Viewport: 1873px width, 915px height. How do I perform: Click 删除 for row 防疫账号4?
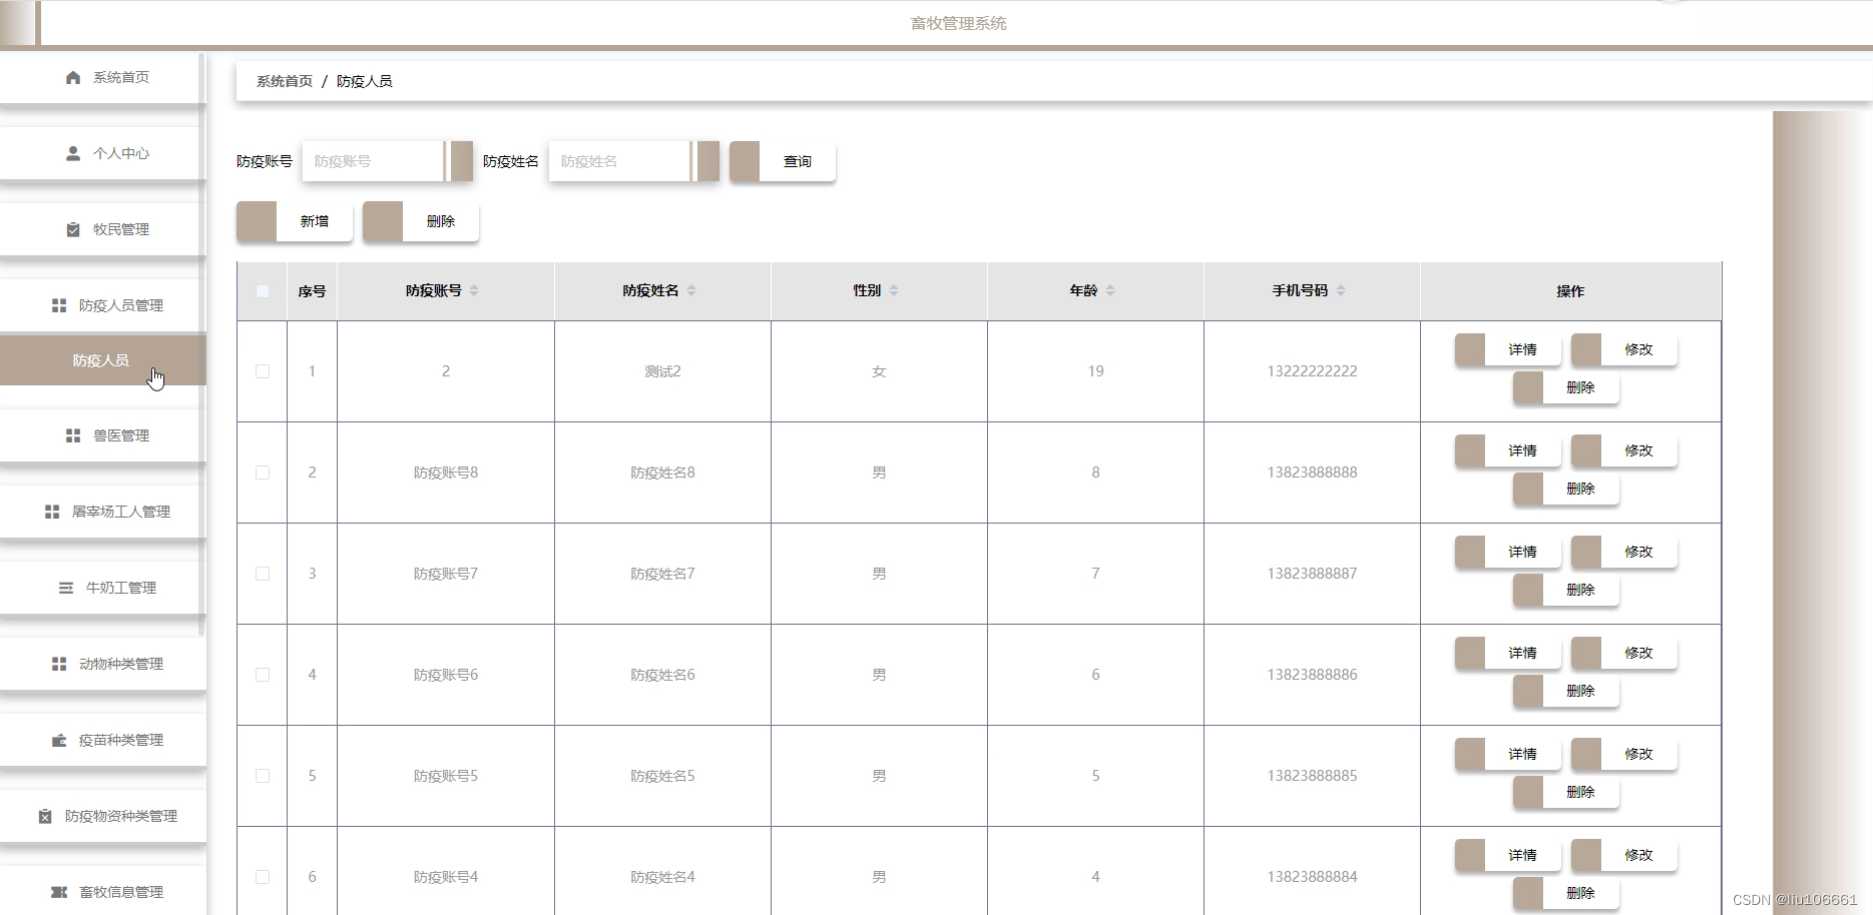coord(1566,892)
